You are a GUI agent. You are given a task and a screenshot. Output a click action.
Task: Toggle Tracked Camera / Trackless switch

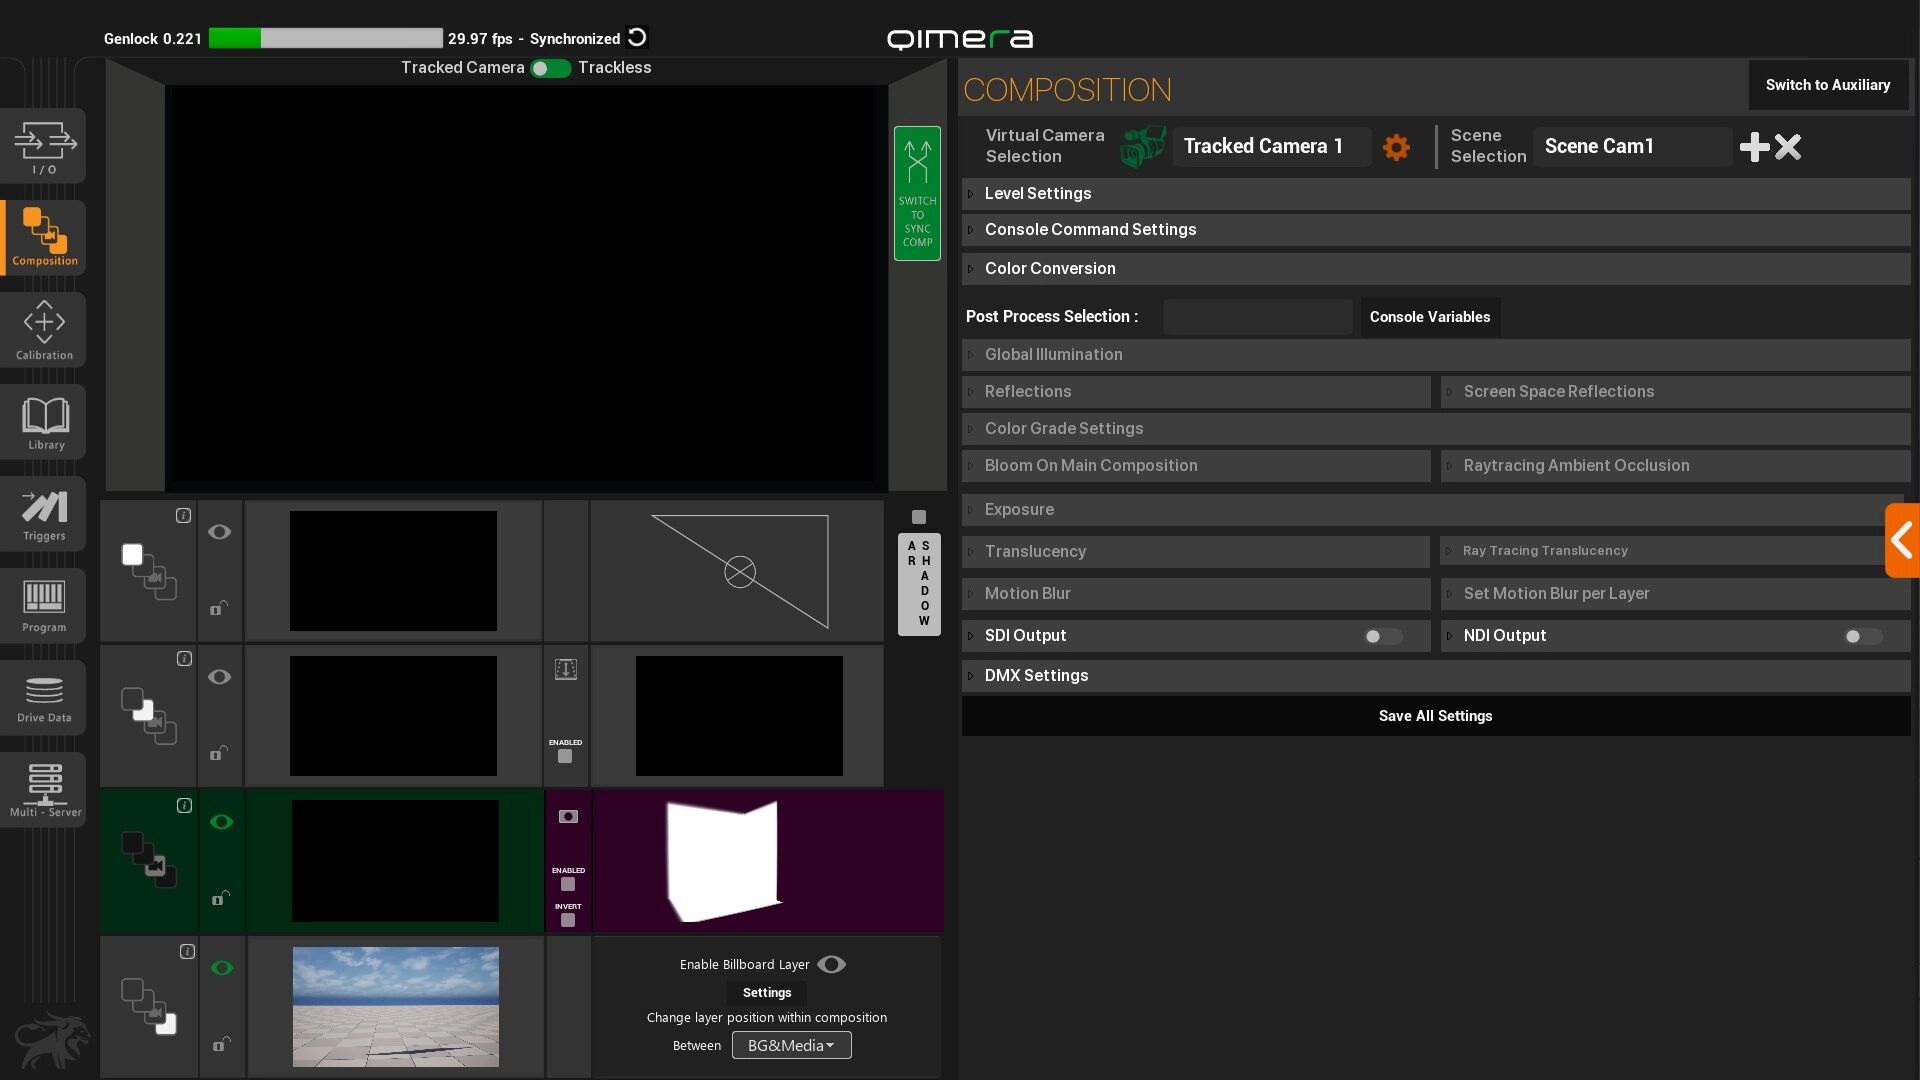coord(550,68)
